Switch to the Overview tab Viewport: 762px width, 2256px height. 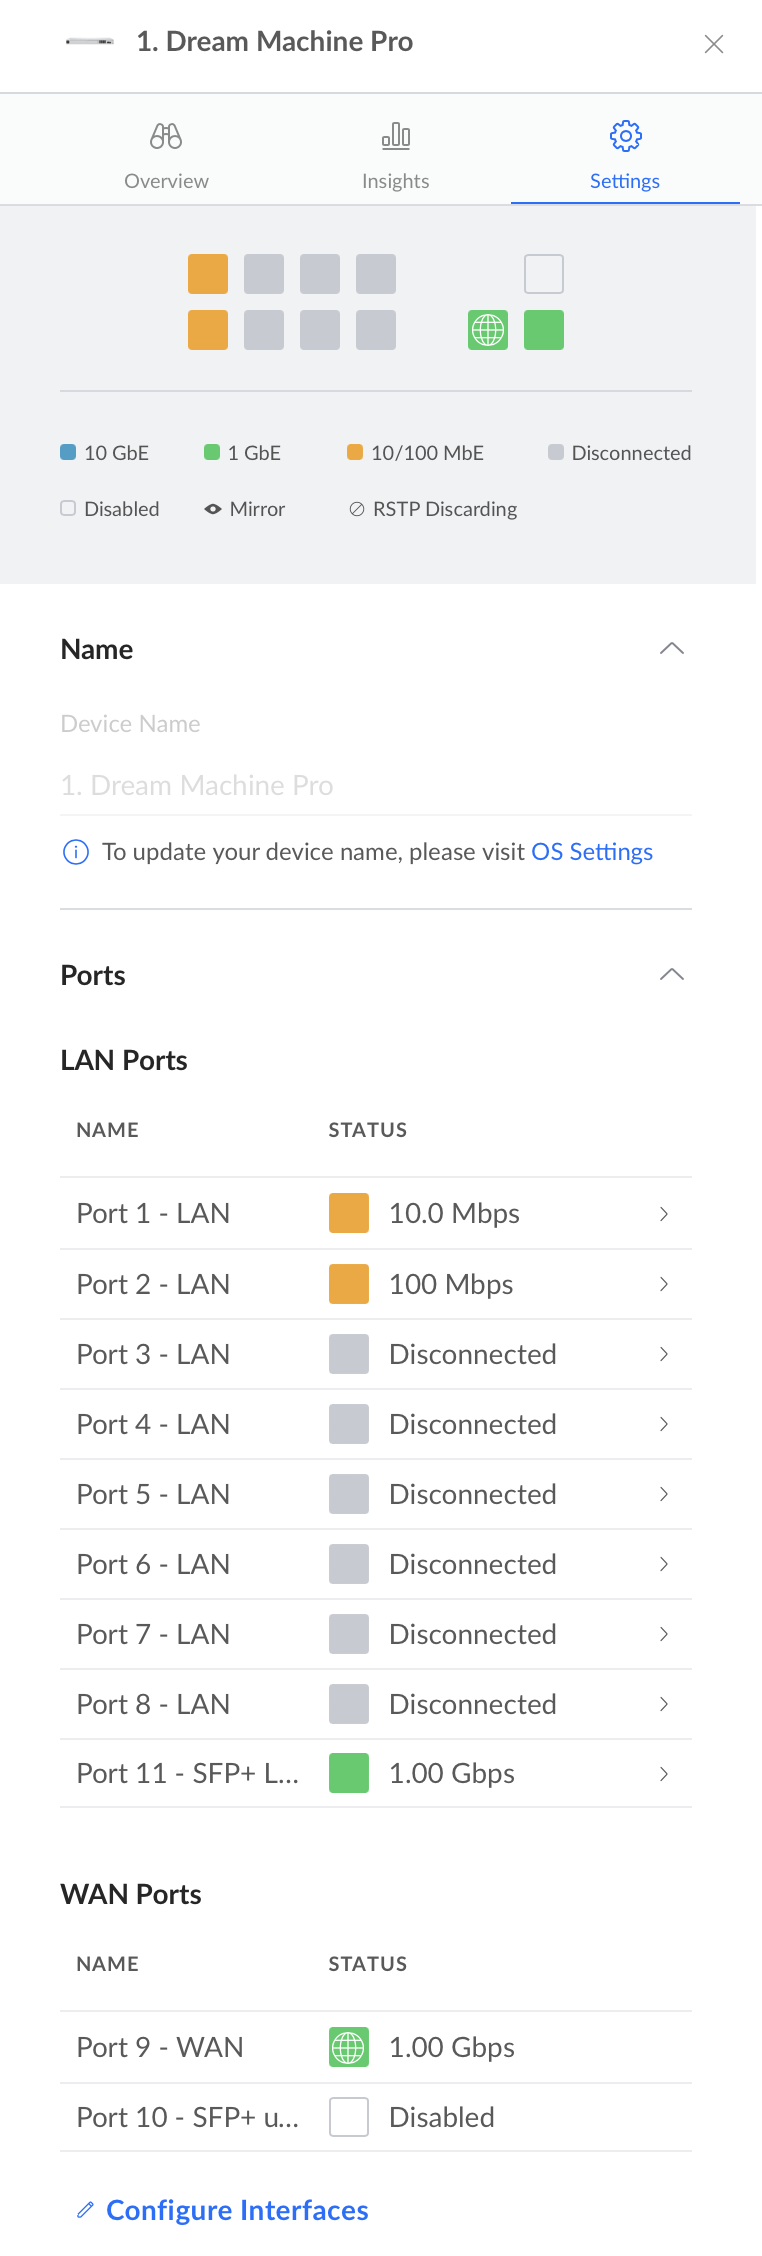166,181
